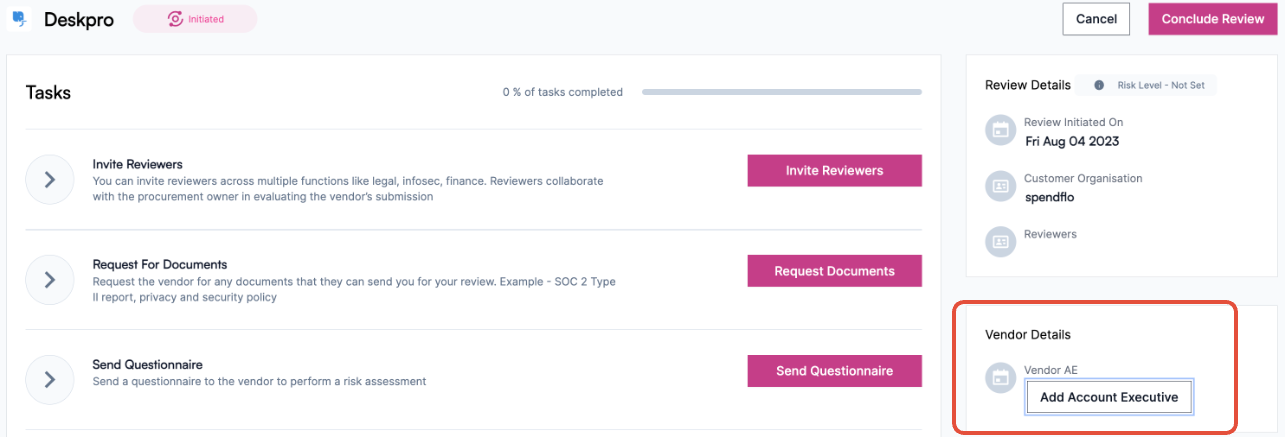Click the pink Send Questionnaire button
The height and width of the screenshot is (437, 1285).
point(835,371)
